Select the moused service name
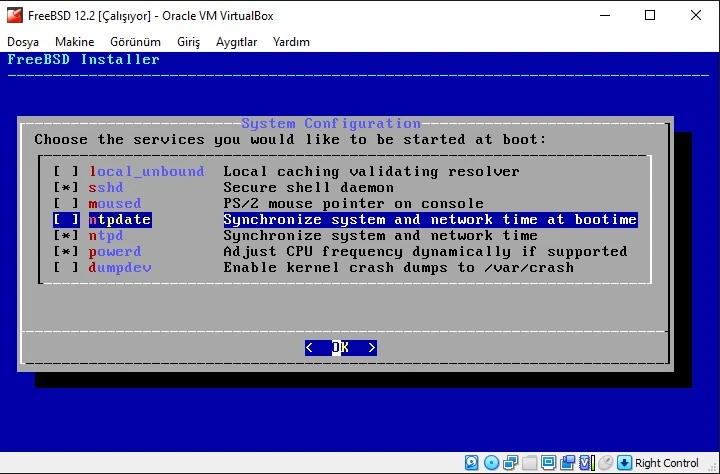The width and height of the screenshot is (720, 474). (x=115, y=203)
